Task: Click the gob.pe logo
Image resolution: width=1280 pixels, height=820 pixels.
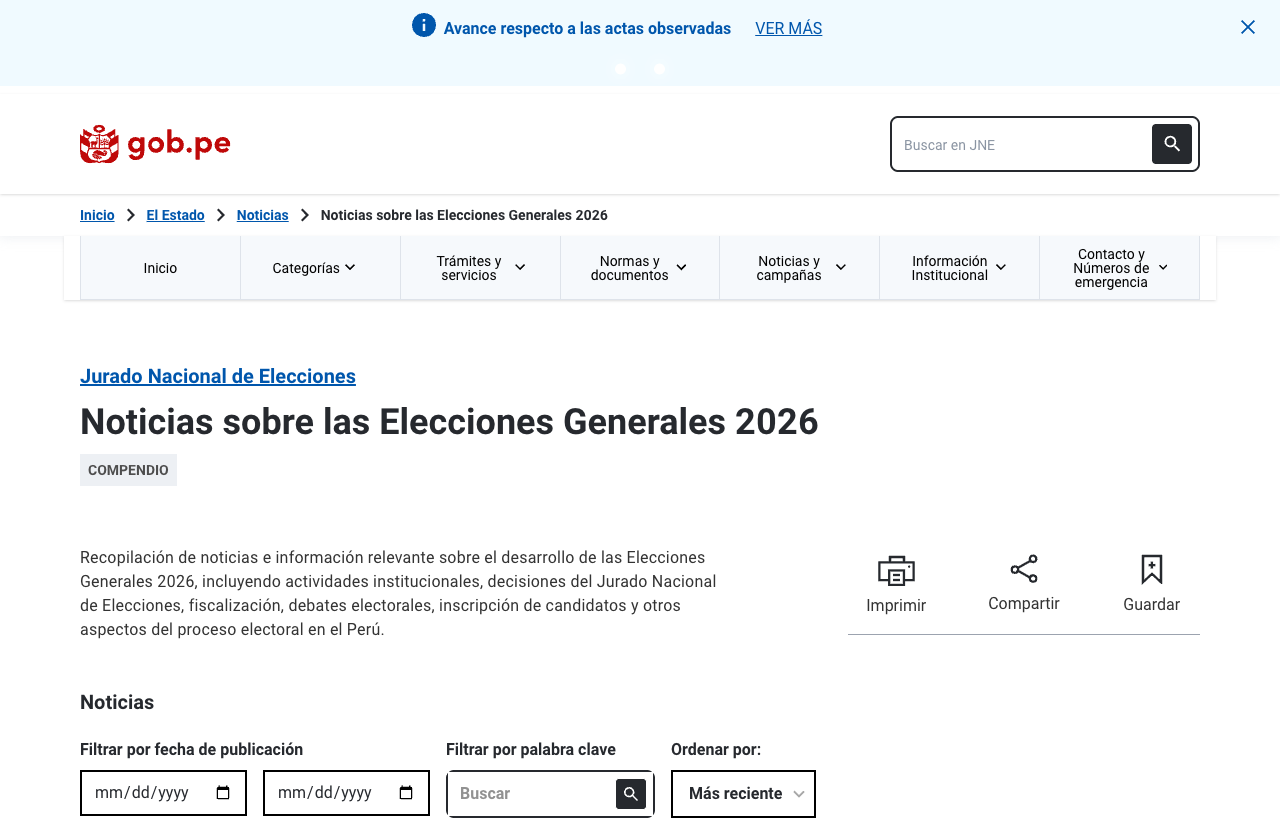Action: (155, 144)
